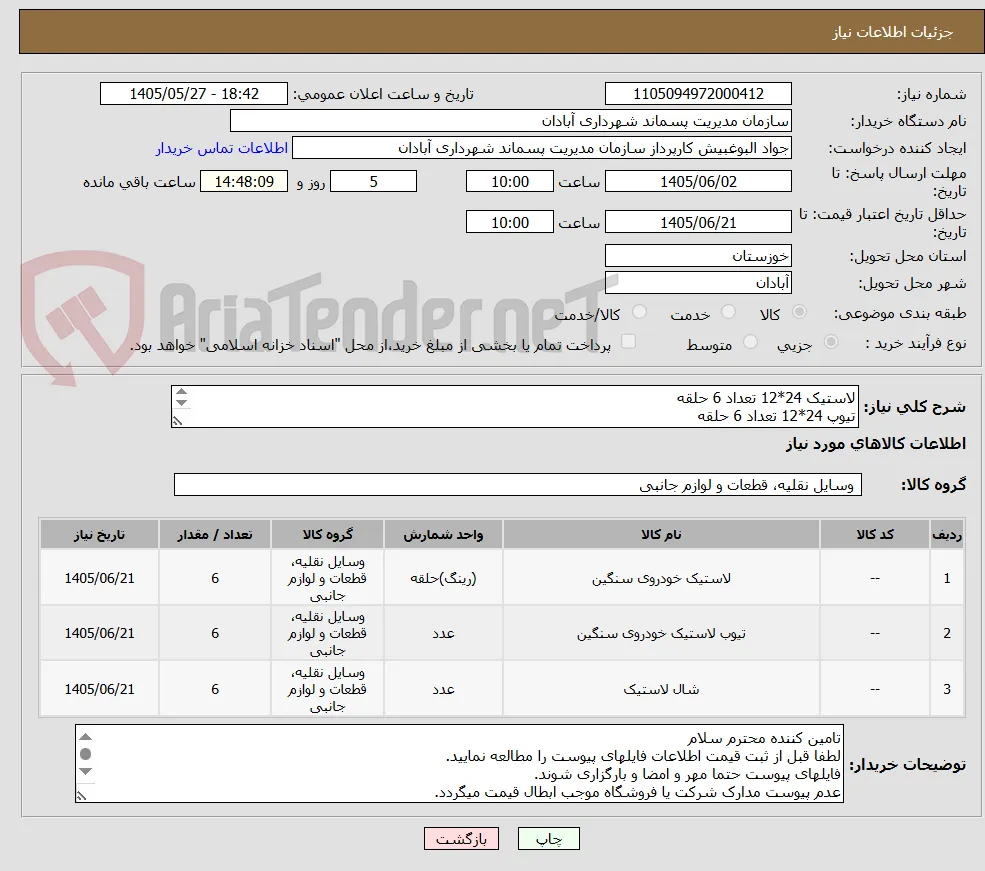
Task: Click the quantity 6 in row 2
Action: point(214,633)
